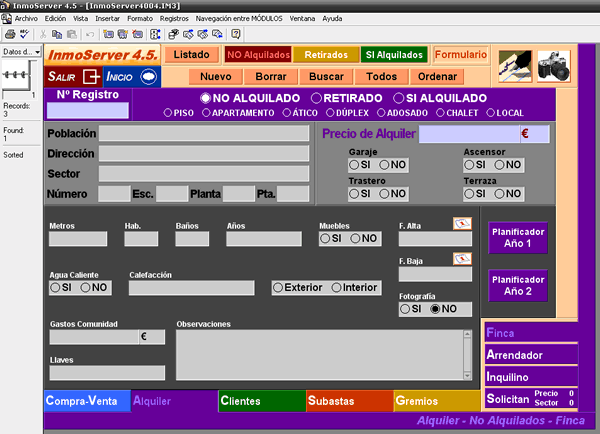Click the Borrar button

[x=271, y=77]
